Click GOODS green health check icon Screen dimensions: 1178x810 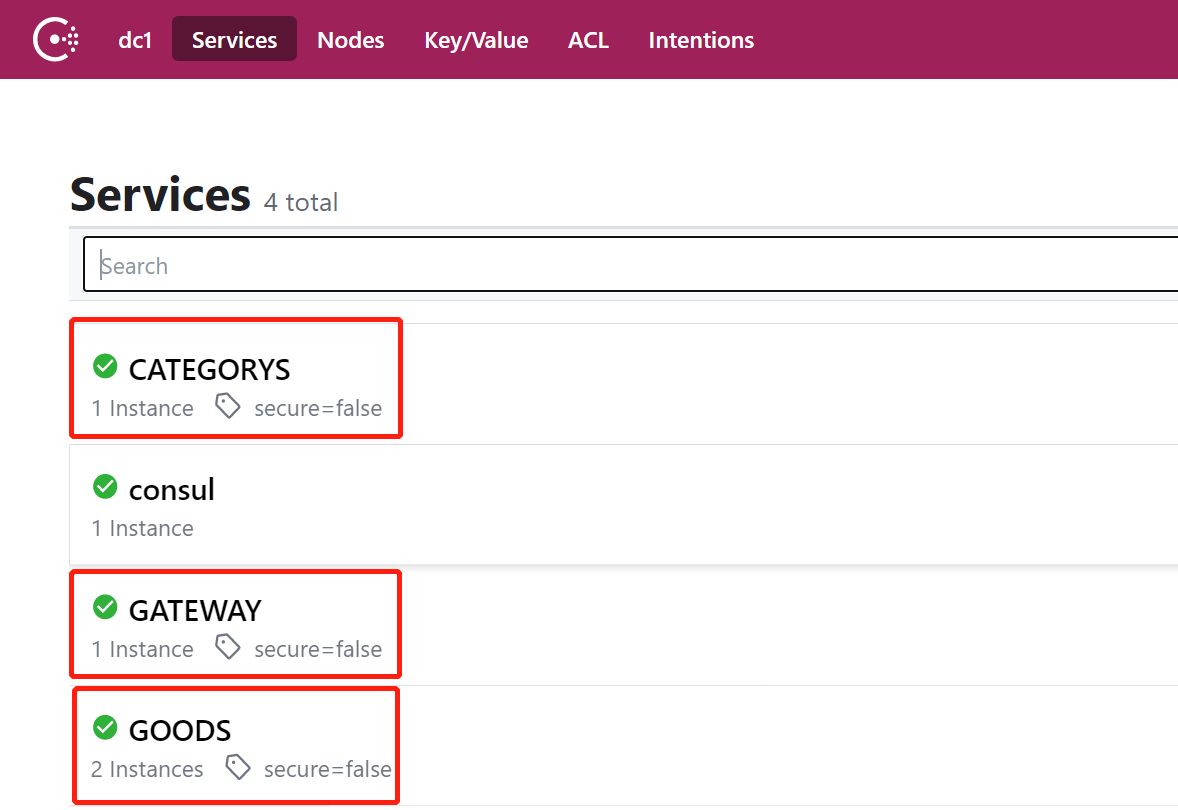click(105, 727)
